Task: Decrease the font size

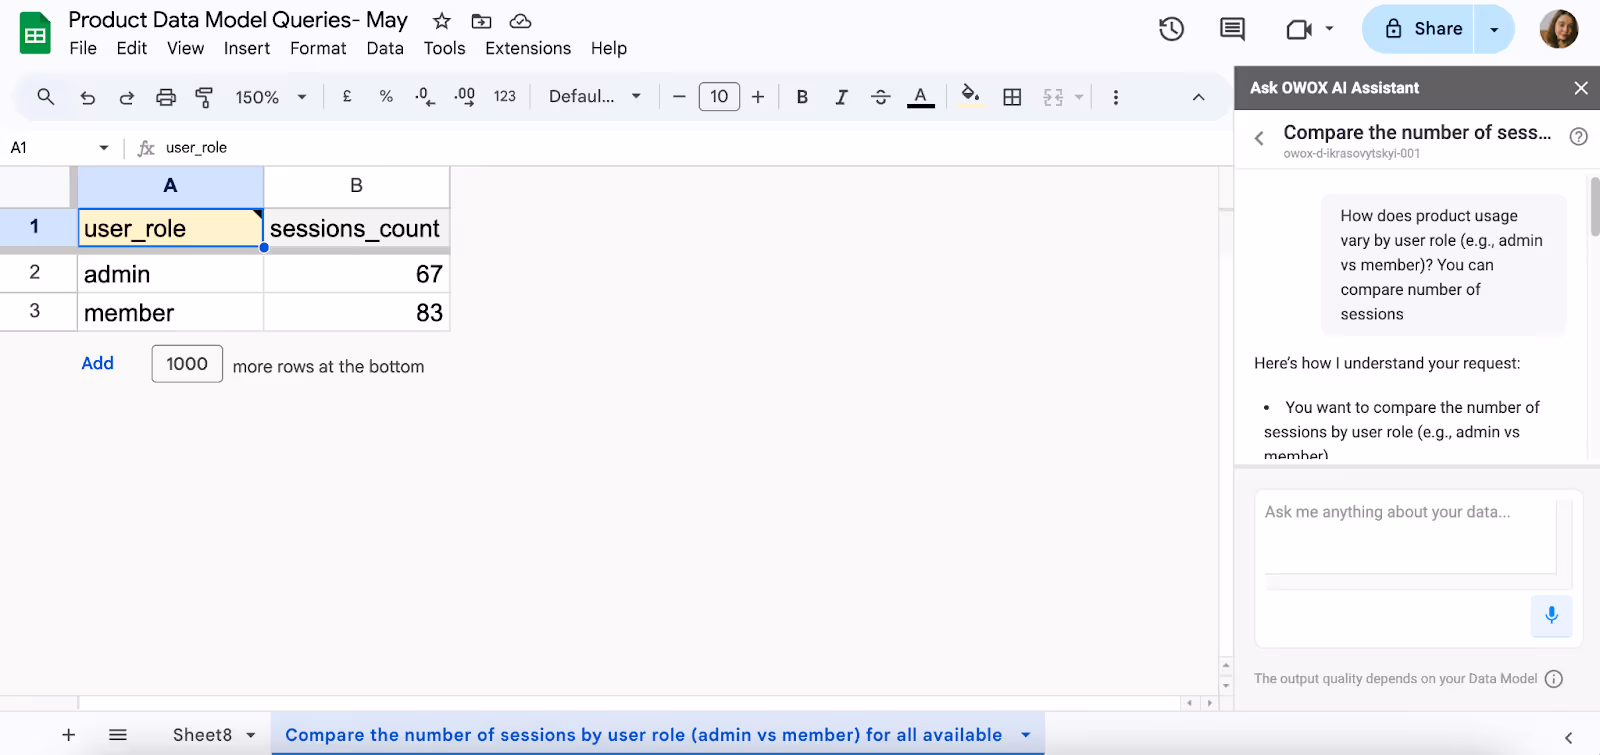Action: pyautogui.click(x=679, y=97)
